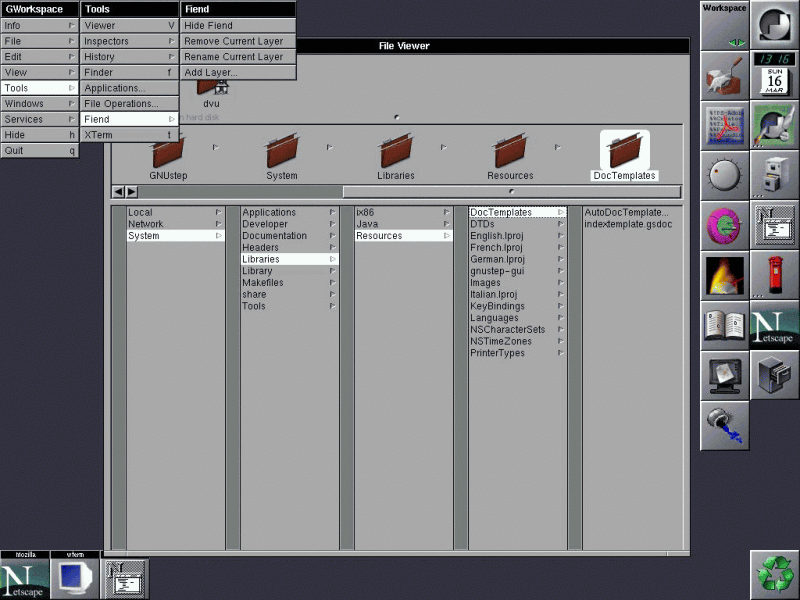This screenshot has height=600, width=800.
Task: Click the calendar clock dock tile
Action: click(774, 75)
